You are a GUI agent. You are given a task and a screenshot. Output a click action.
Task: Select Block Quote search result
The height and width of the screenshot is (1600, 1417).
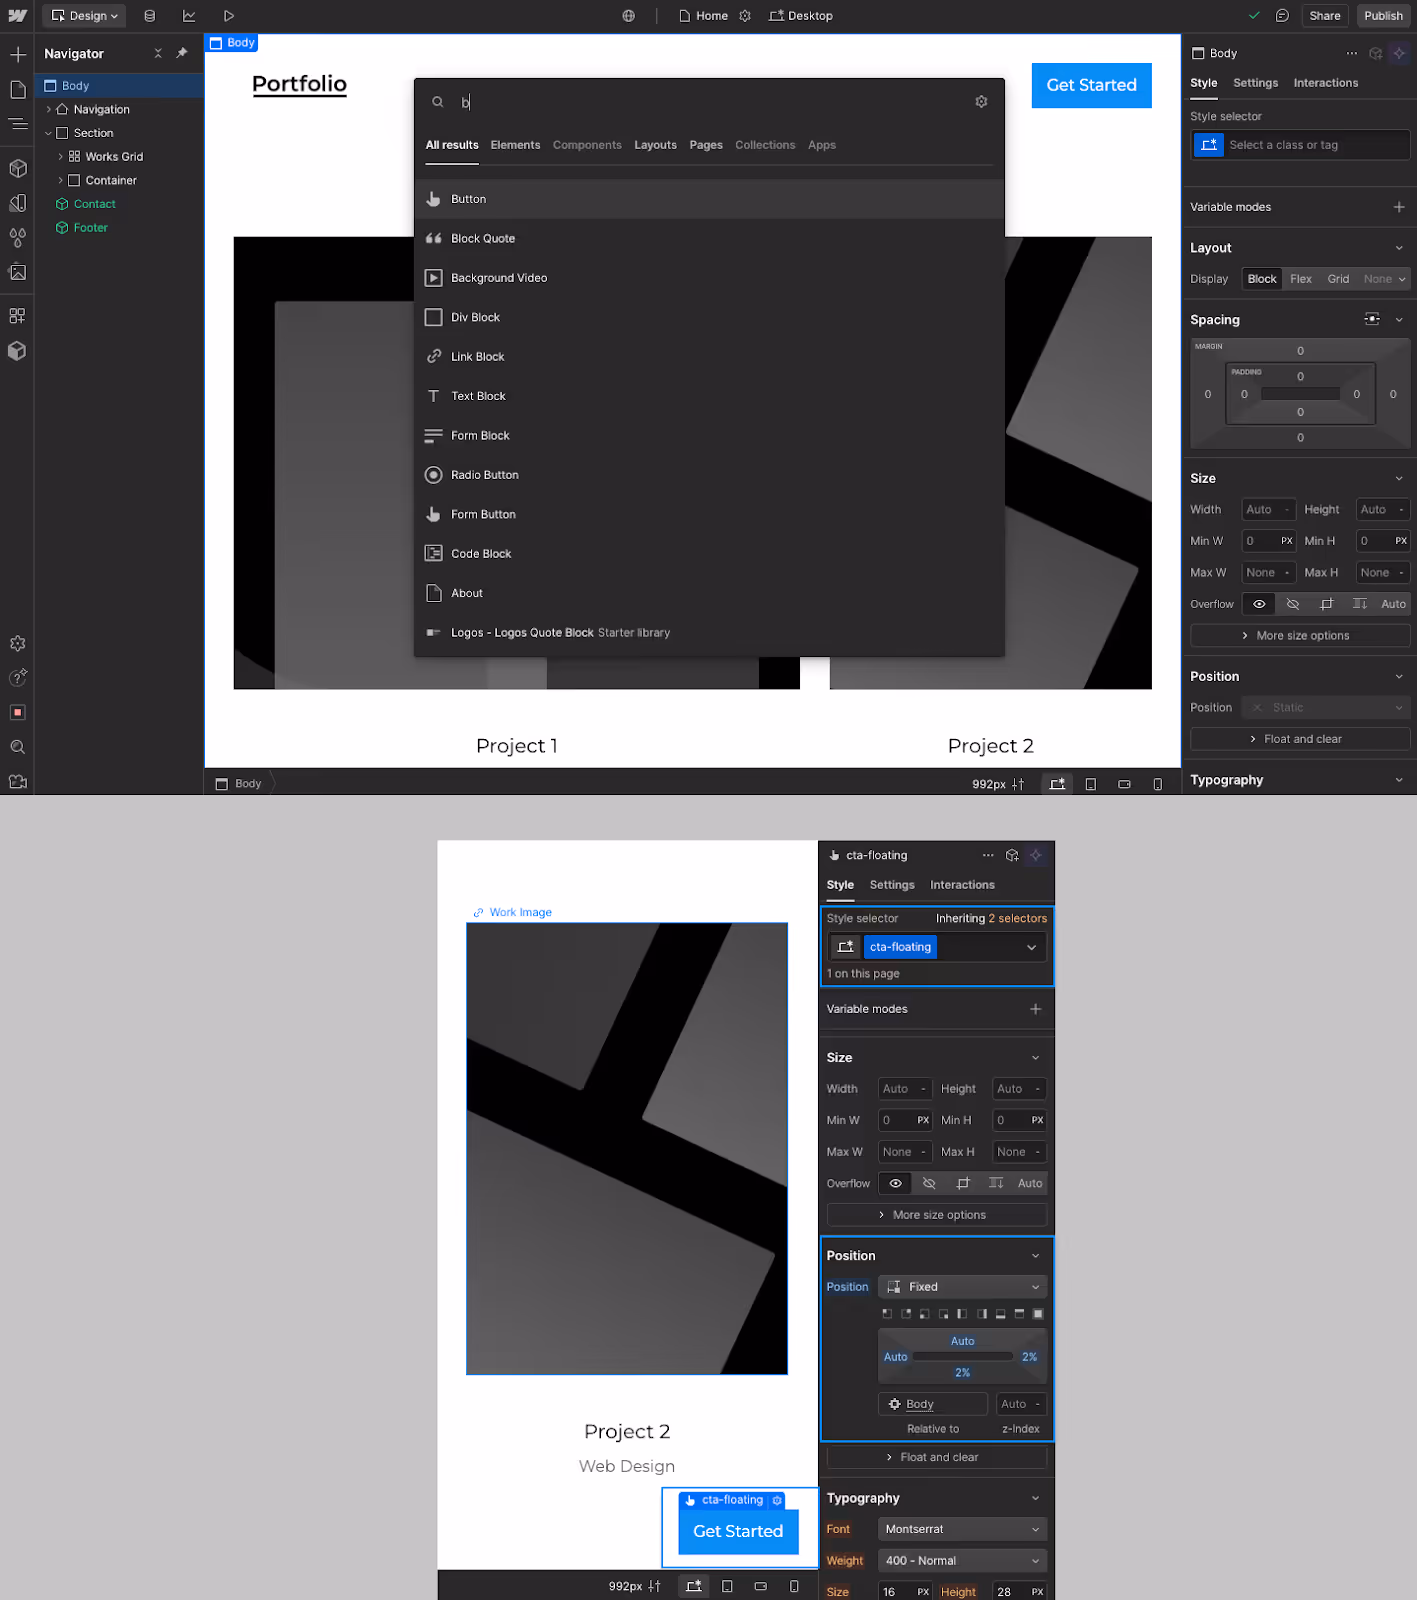point(709,239)
